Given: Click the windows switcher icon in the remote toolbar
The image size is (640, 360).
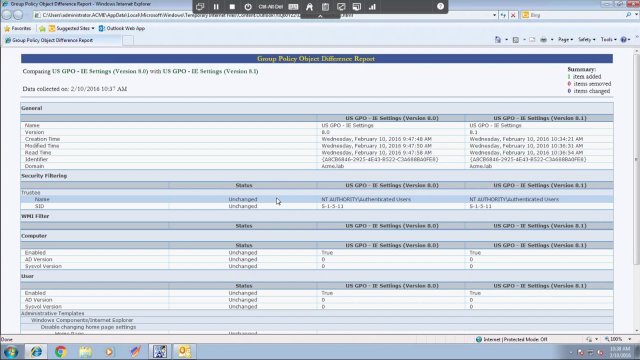Looking at the screenshot, I should coord(200,7).
